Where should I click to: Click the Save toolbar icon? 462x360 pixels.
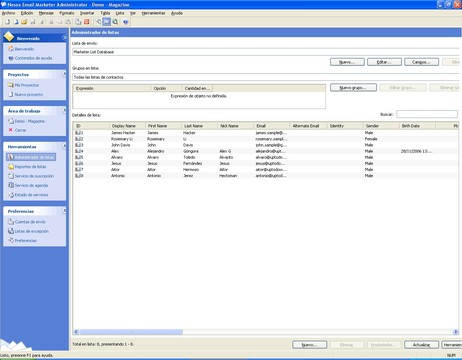click(x=33, y=22)
